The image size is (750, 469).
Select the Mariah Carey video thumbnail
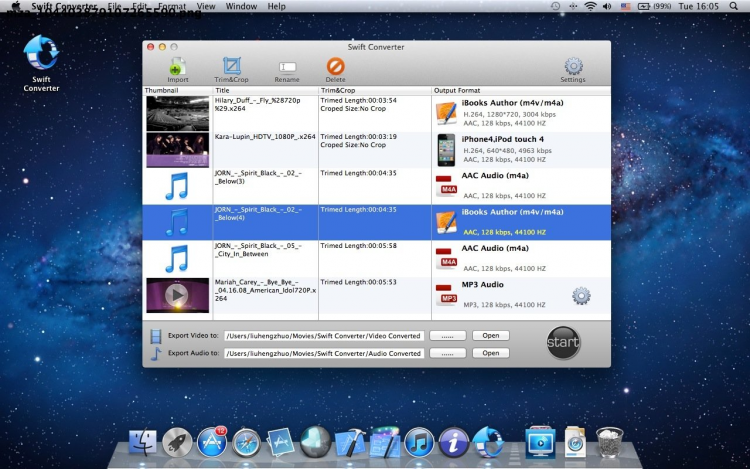(177, 295)
